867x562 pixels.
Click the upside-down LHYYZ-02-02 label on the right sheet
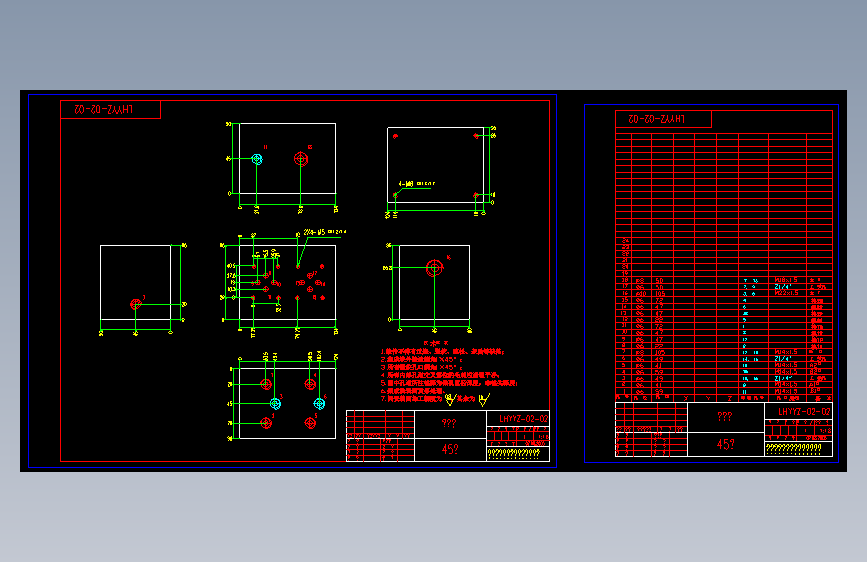pos(656,119)
